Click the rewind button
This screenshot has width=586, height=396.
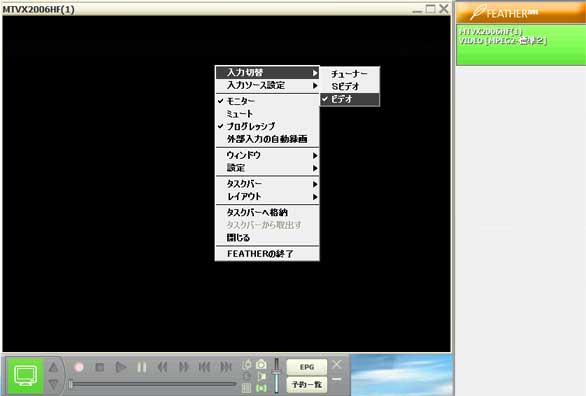click(163, 368)
